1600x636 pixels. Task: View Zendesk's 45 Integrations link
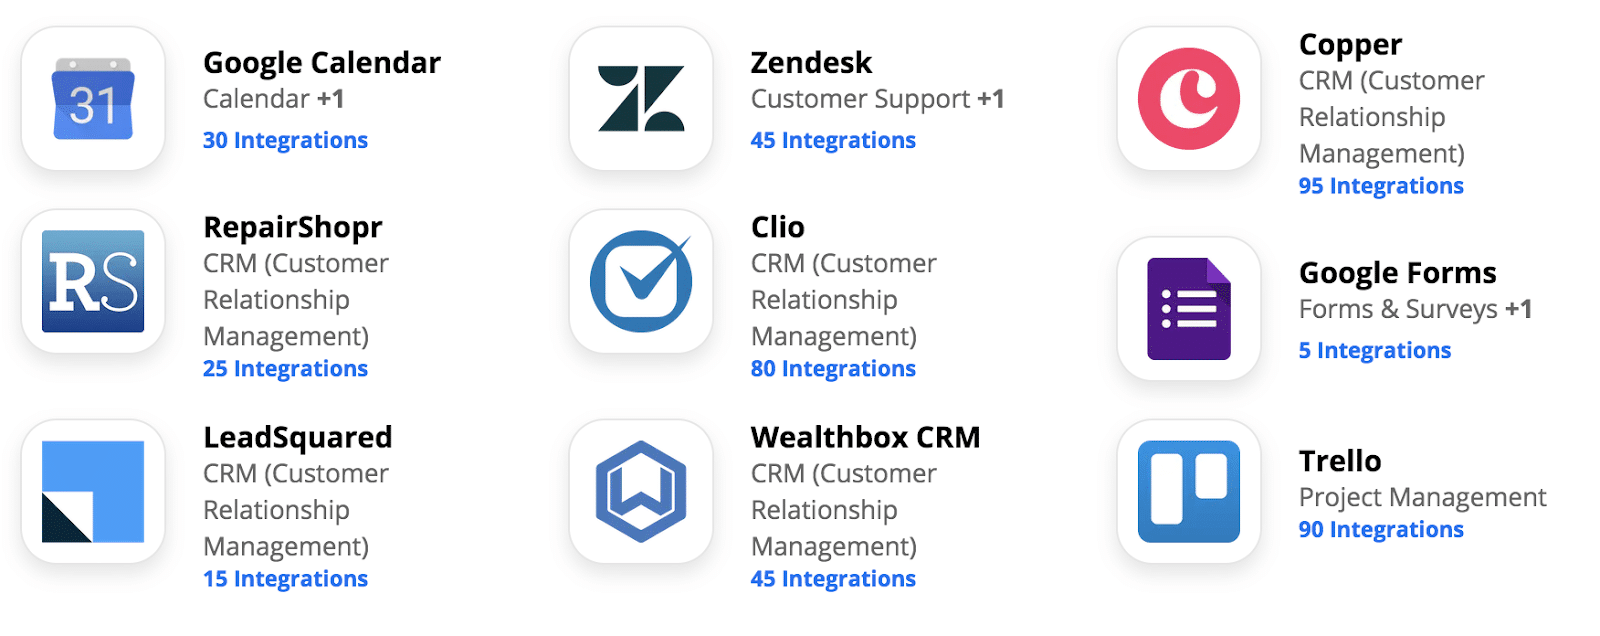coord(833,141)
